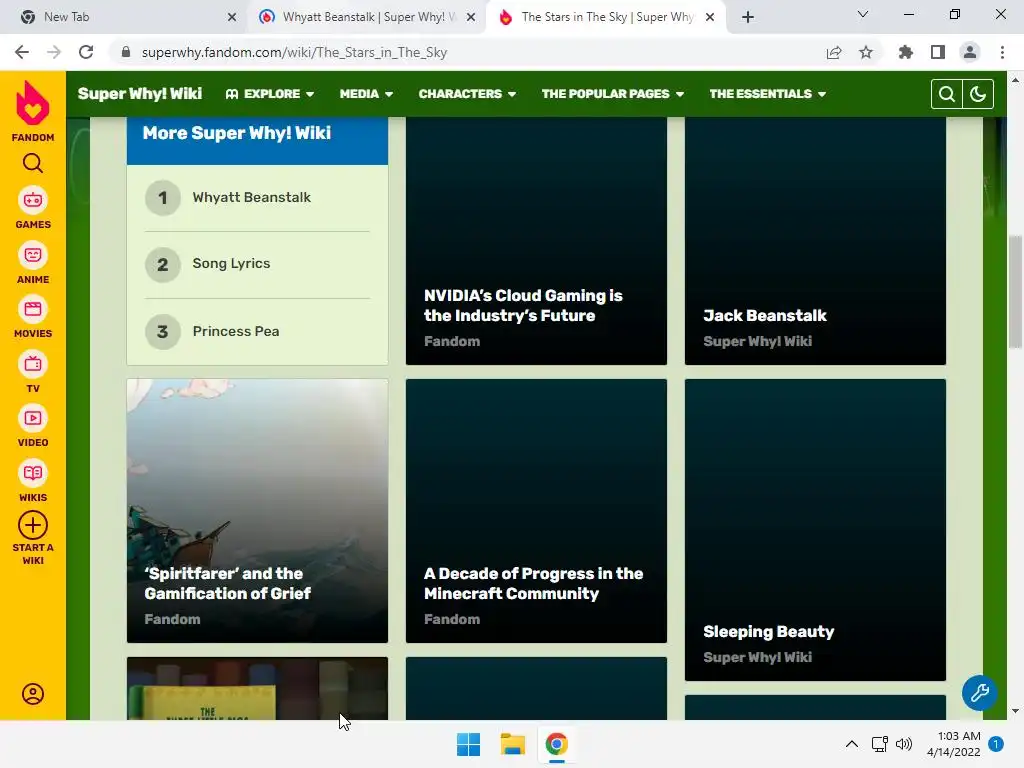
Task: Toggle dark theme with moon icon
Action: [978, 94]
